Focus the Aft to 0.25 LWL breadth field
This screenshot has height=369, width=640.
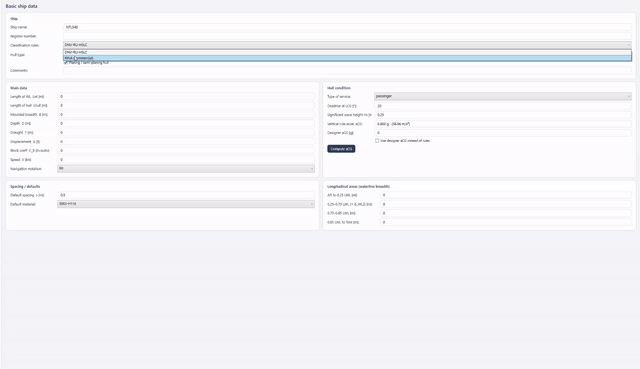click(x=506, y=195)
